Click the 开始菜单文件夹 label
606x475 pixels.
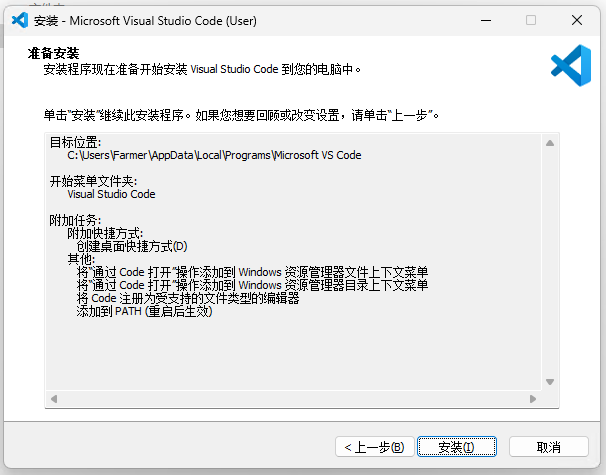pyautogui.click(x=93, y=181)
